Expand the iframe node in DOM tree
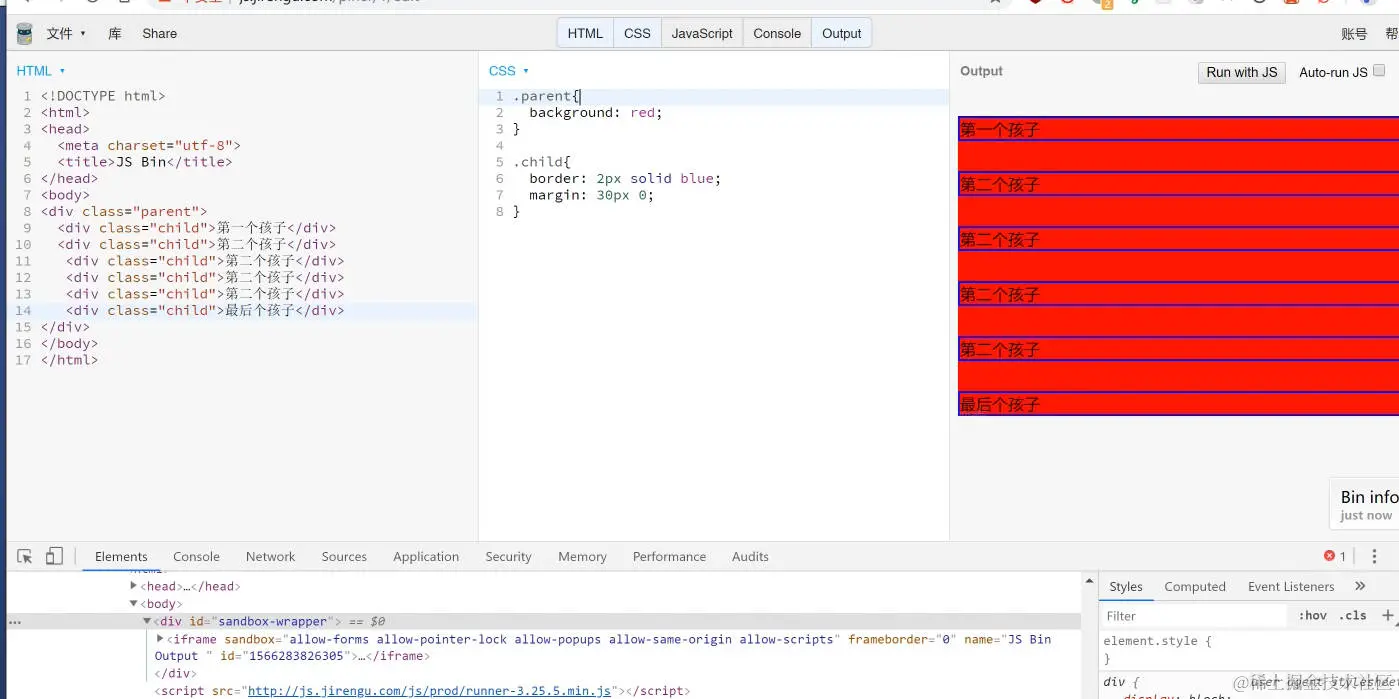This screenshot has width=1399, height=699. coord(160,638)
